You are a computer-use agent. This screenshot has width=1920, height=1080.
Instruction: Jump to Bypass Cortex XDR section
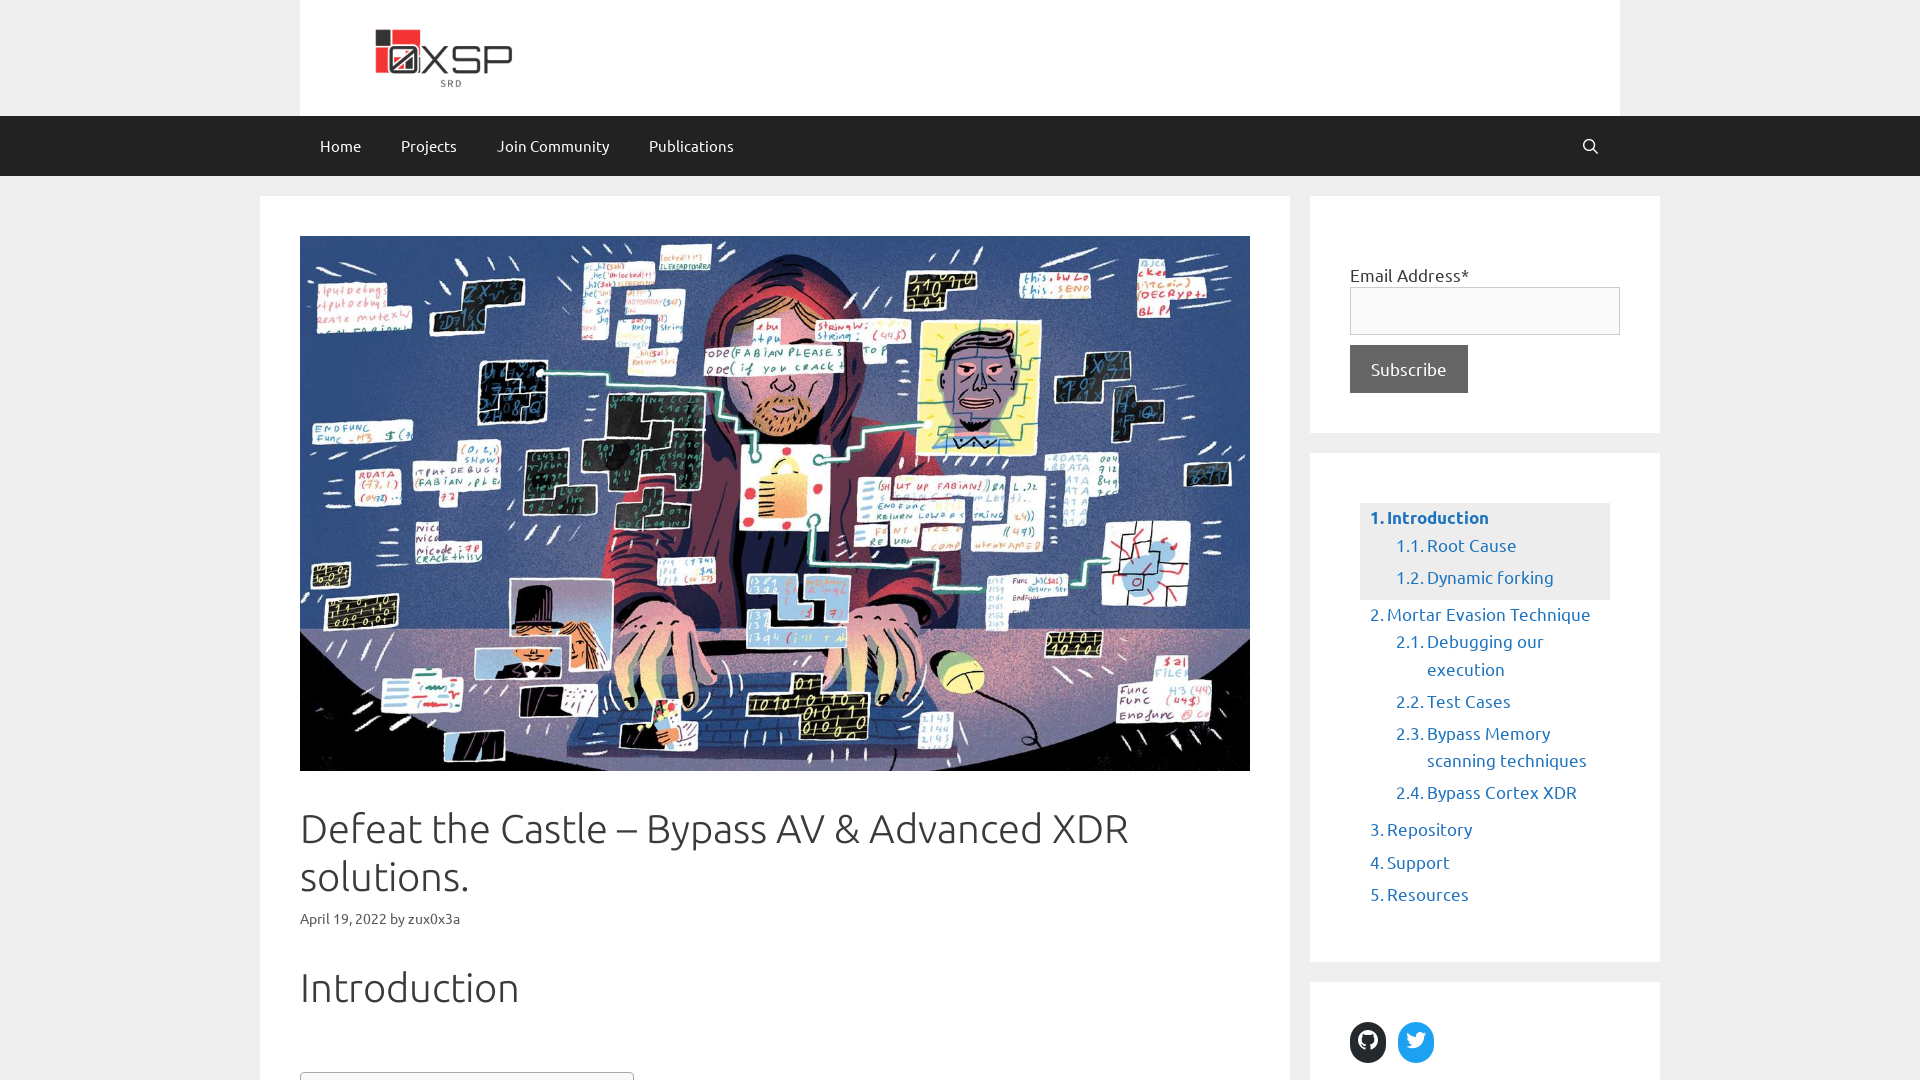1486,793
